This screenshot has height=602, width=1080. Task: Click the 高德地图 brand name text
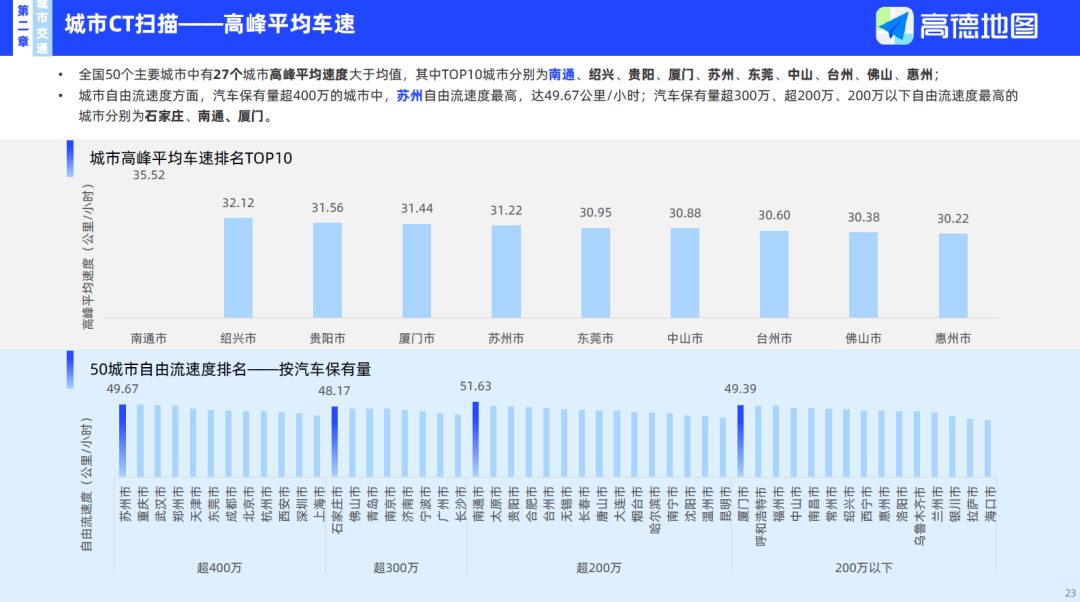coord(979,26)
